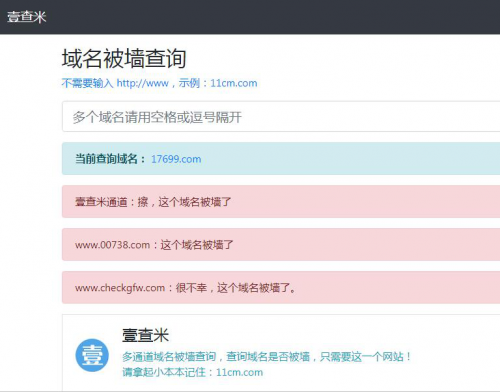Click the hint text showing example 11cm.com
The height and width of the screenshot is (392, 500).
point(159,83)
